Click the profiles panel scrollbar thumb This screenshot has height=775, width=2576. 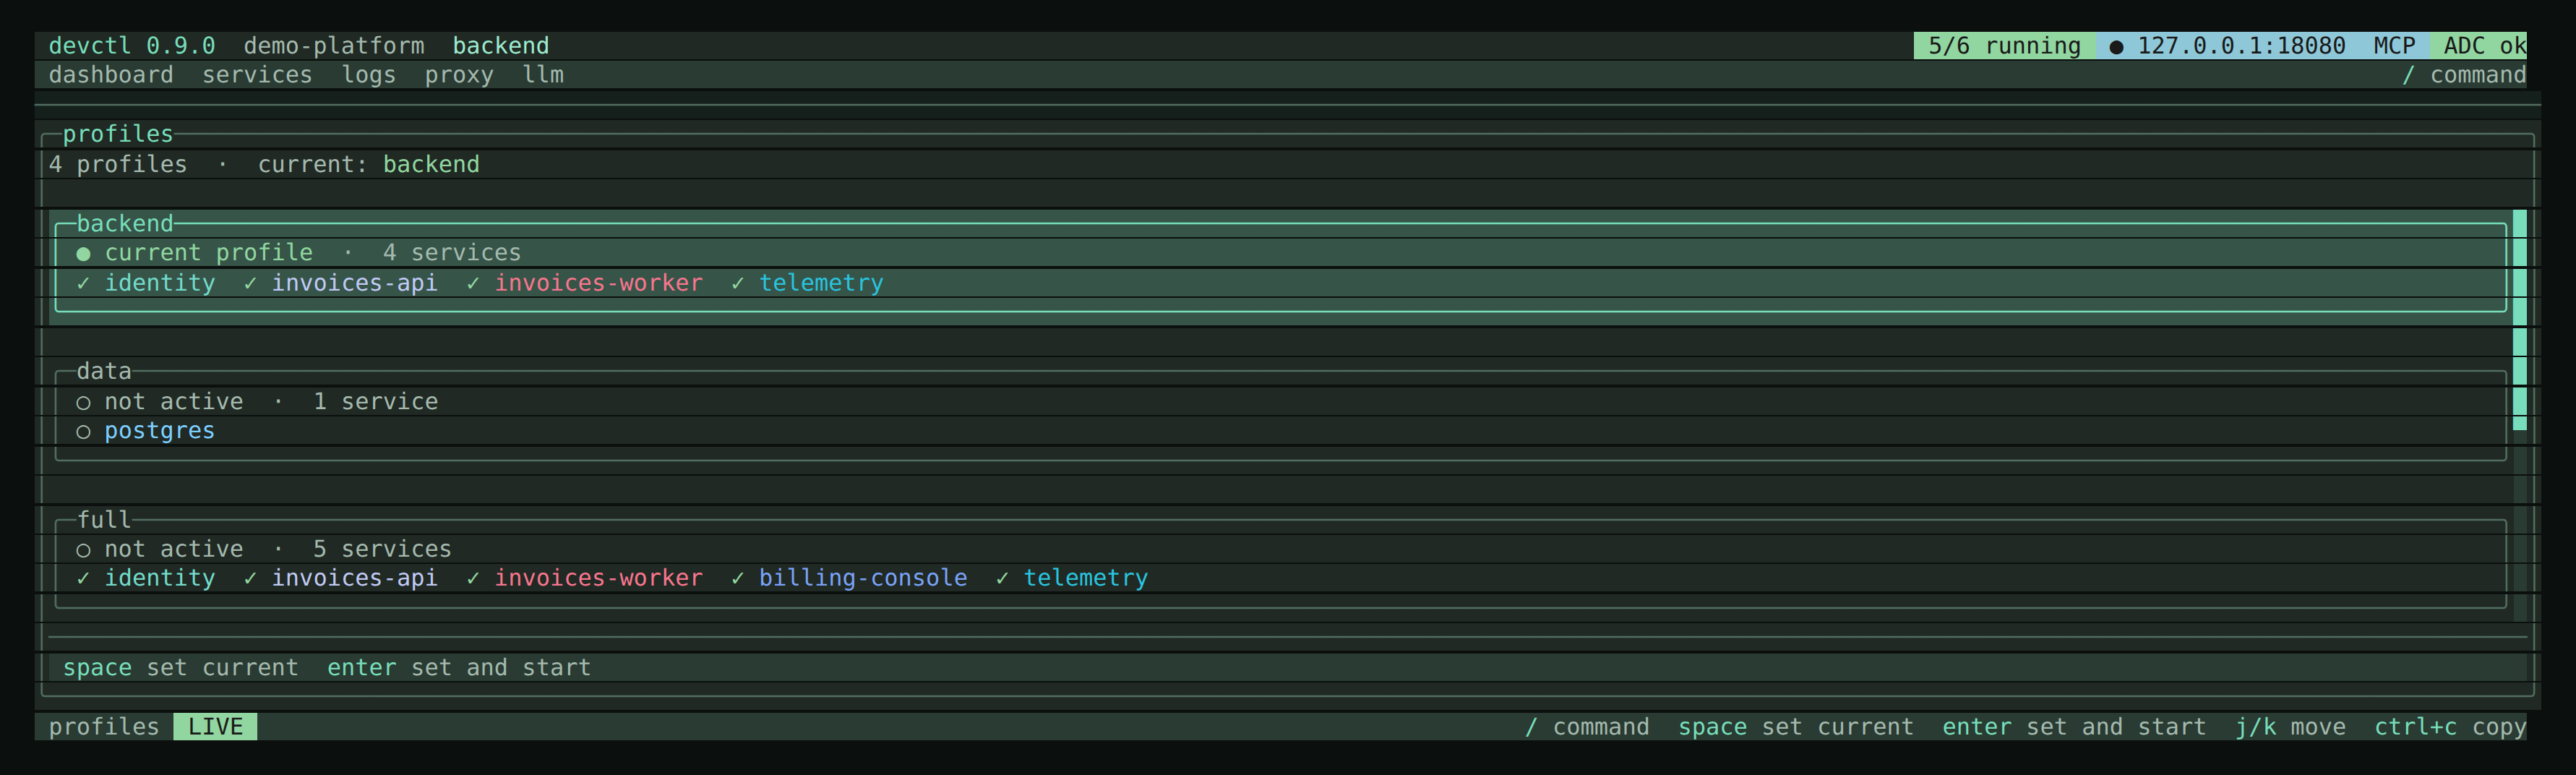(2520, 320)
